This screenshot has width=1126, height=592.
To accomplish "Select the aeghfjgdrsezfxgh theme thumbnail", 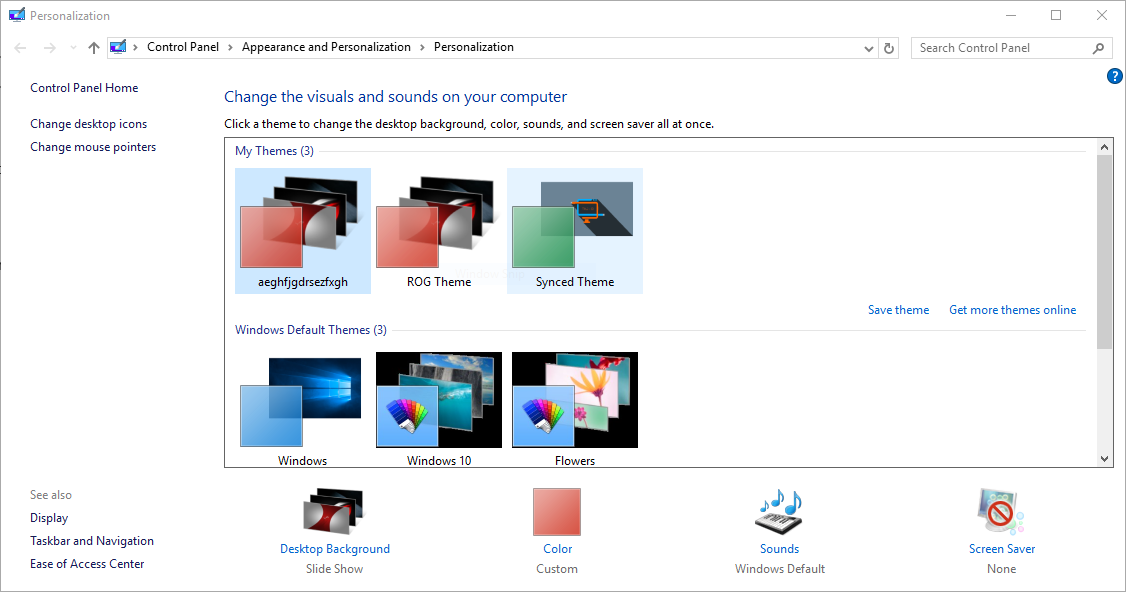I will pyautogui.click(x=302, y=231).
